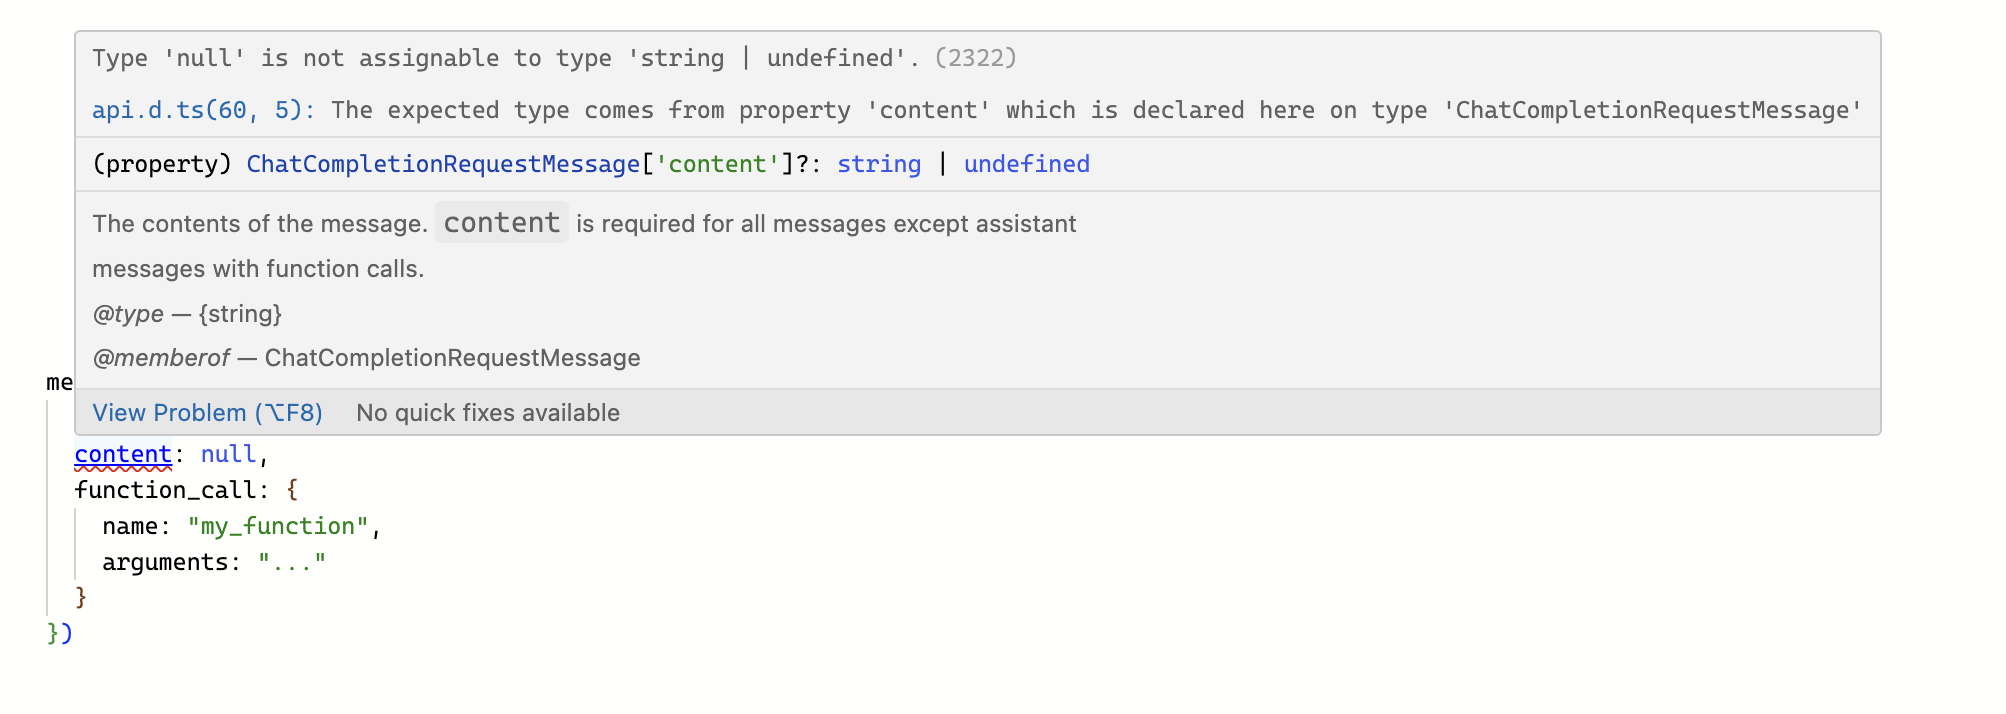Click the closing brace of the message object
2006x714 pixels.
(x=81, y=595)
